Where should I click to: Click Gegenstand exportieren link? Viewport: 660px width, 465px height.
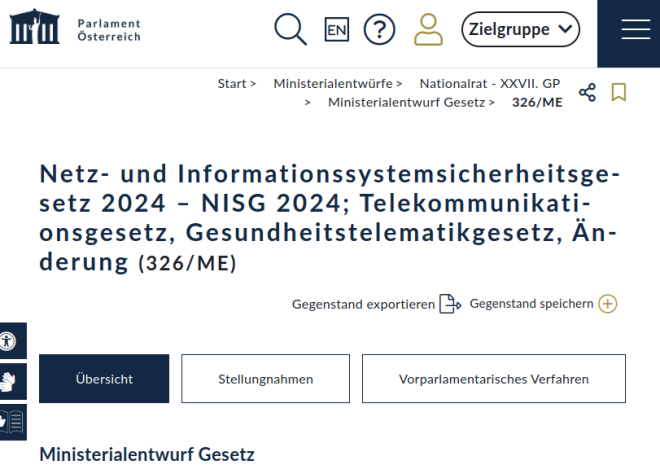click(x=363, y=304)
